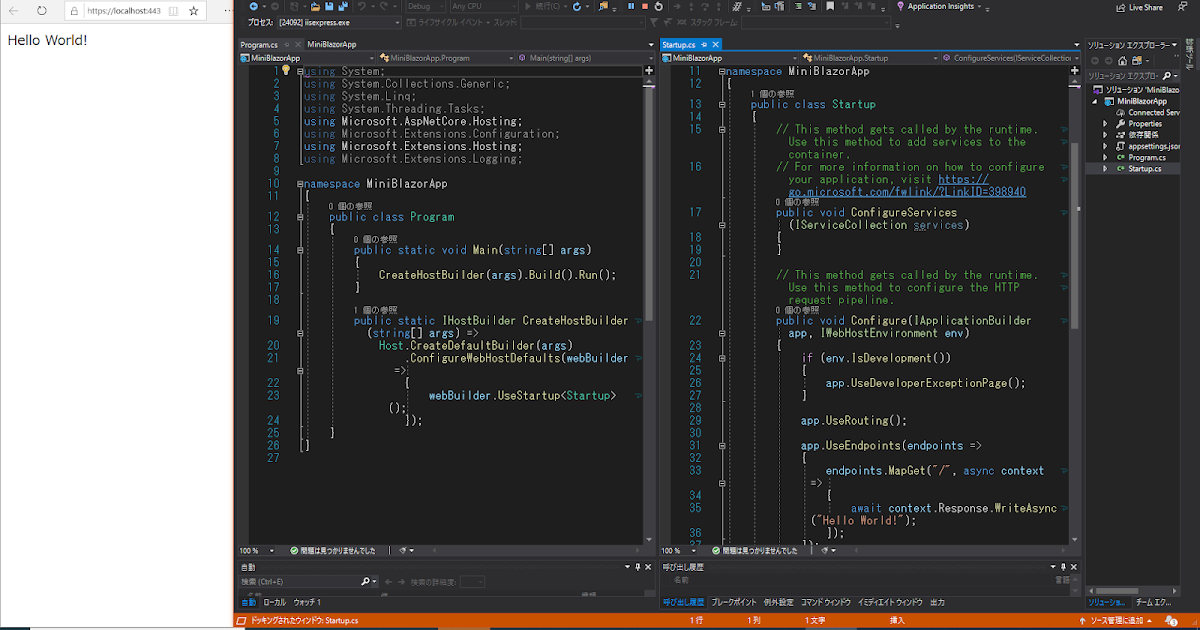Switch to the Program.cs editor tab
The image size is (1200, 630).
pyautogui.click(x=258, y=45)
